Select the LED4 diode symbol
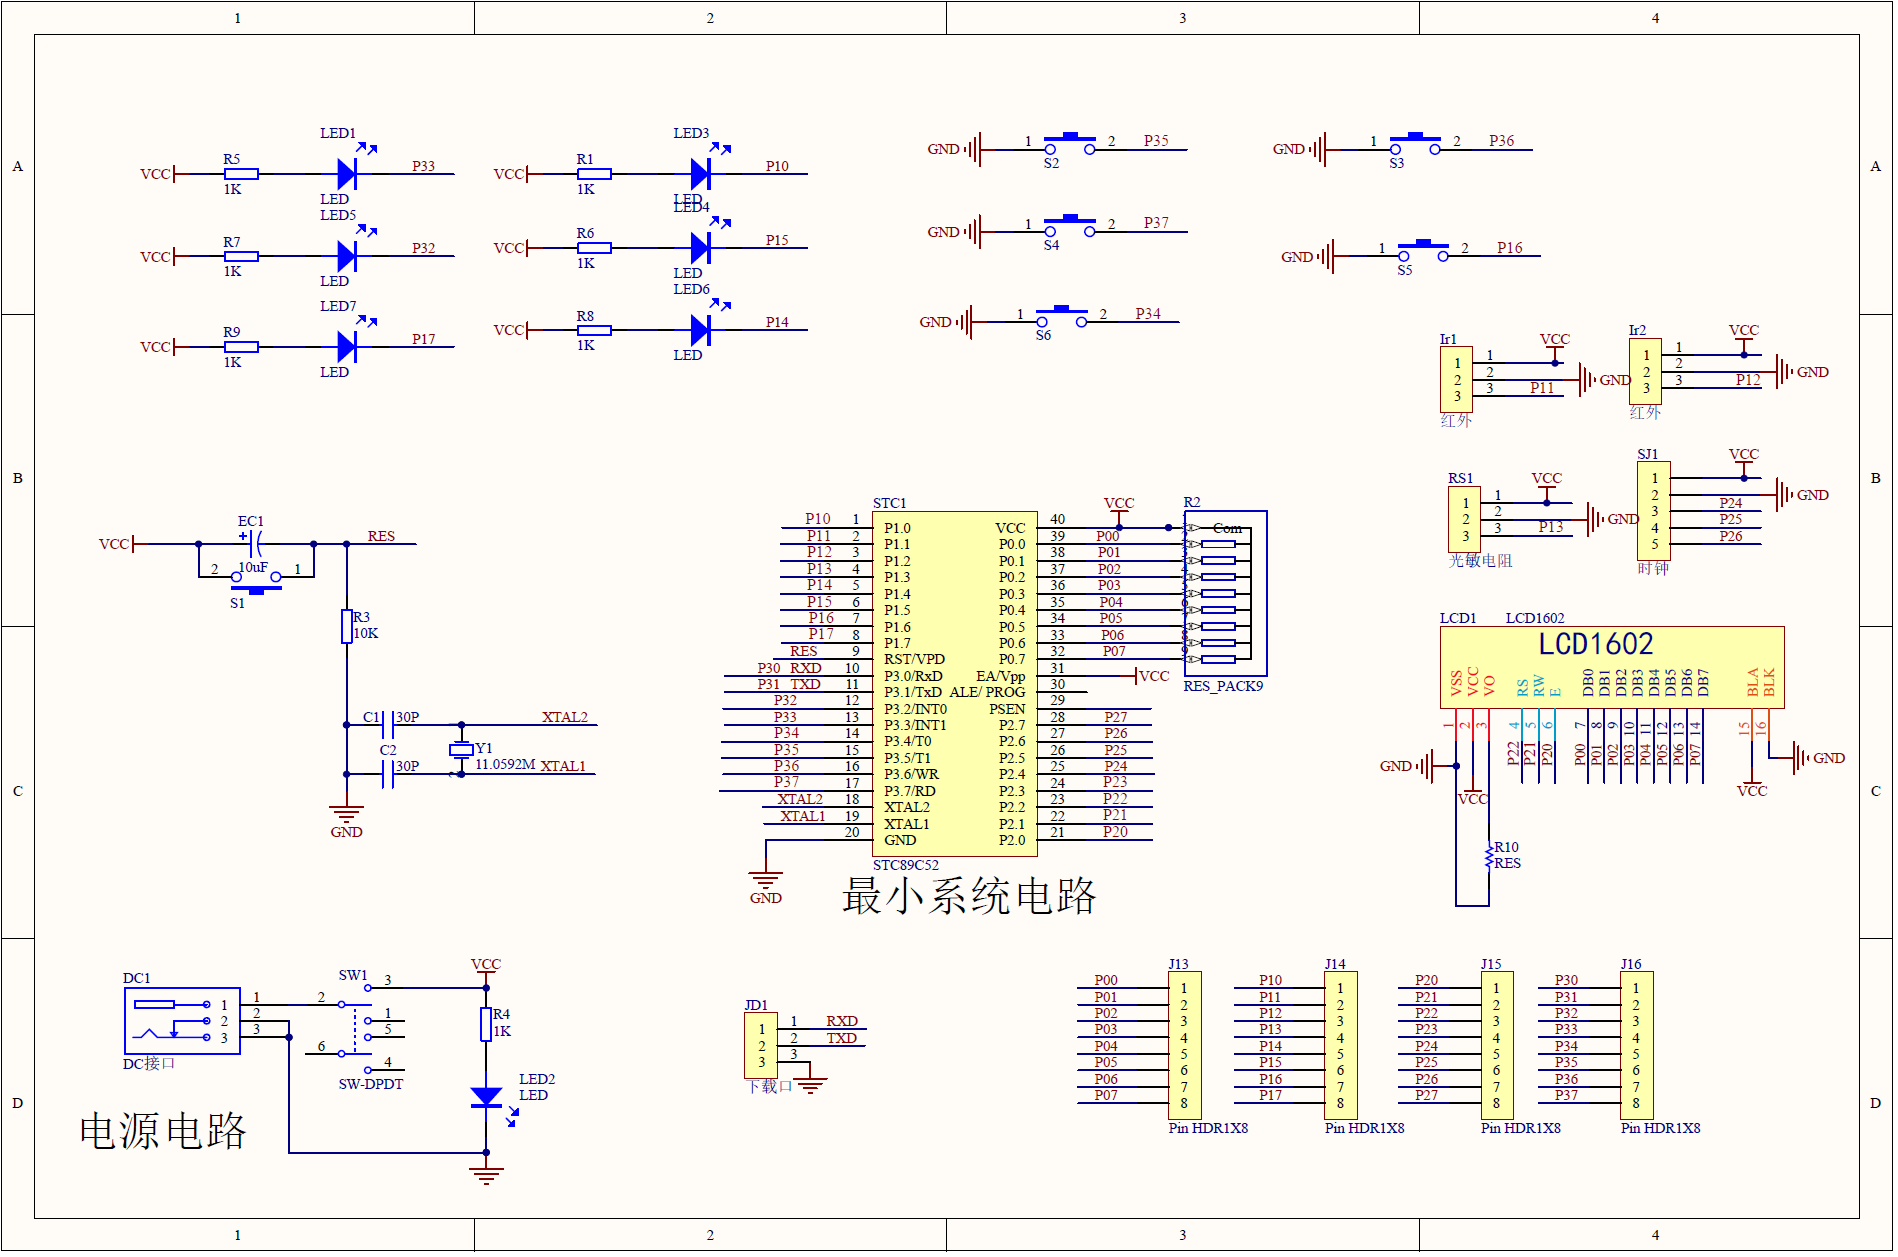 click(x=701, y=247)
